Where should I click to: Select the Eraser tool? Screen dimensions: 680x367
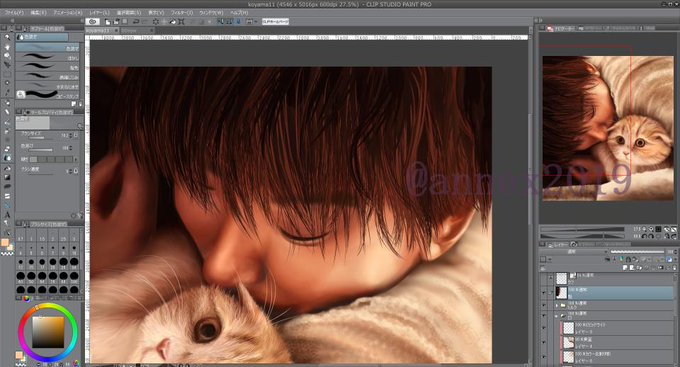point(7,148)
